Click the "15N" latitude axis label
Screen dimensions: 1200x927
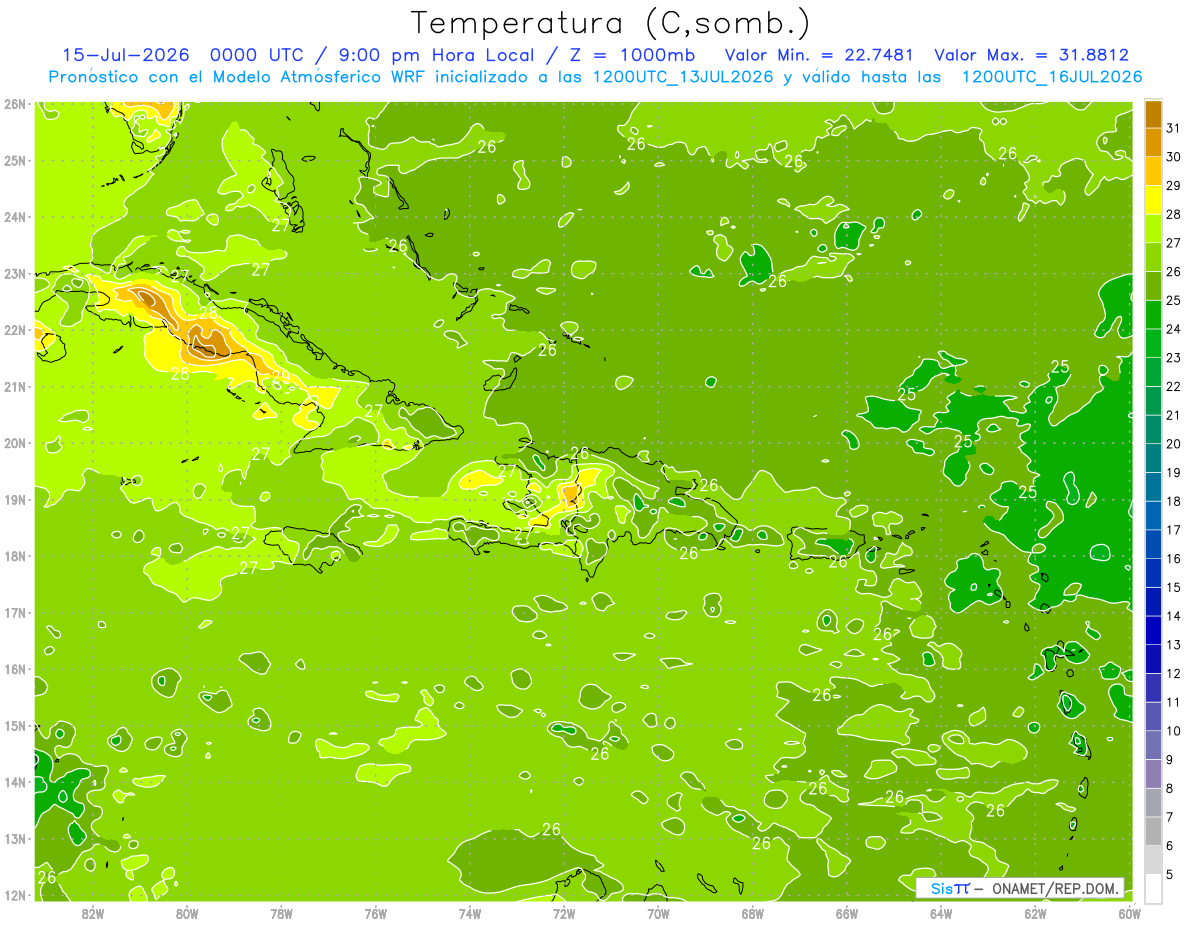pos(15,725)
